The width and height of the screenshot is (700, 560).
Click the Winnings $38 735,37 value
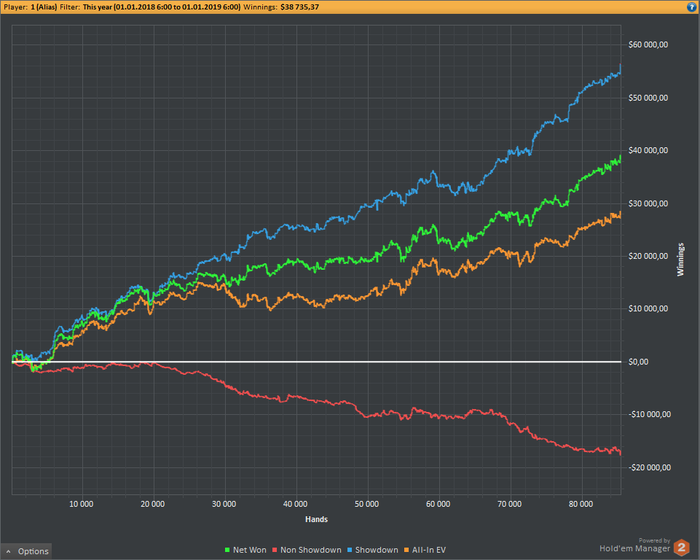pyautogui.click(x=300, y=7)
